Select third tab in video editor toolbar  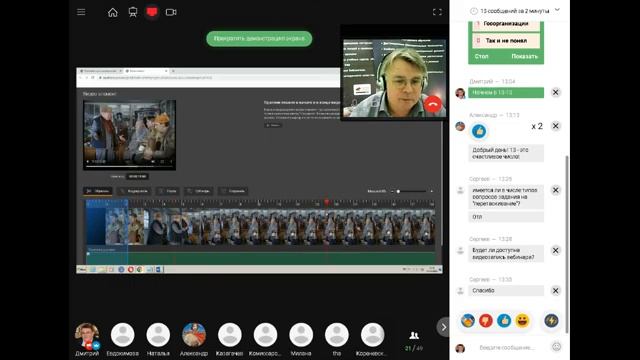[167, 191]
